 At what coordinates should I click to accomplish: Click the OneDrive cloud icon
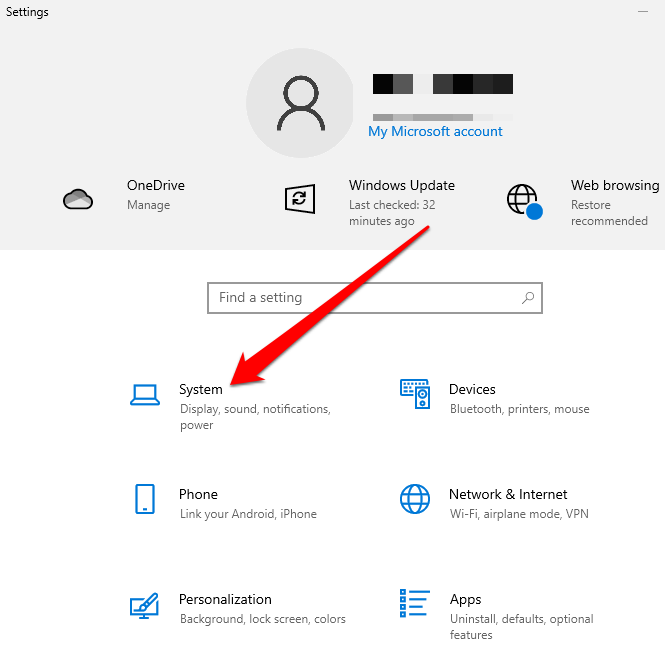click(x=78, y=198)
